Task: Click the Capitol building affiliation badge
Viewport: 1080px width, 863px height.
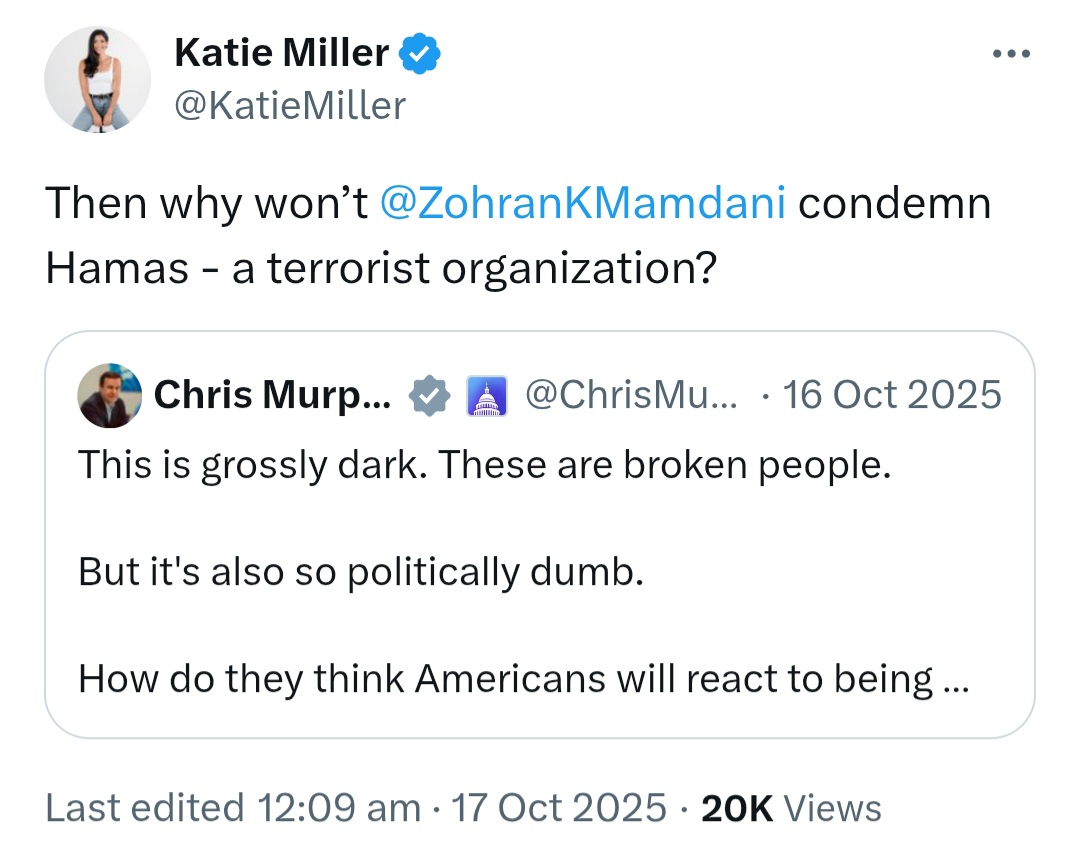Action: coord(487,395)
